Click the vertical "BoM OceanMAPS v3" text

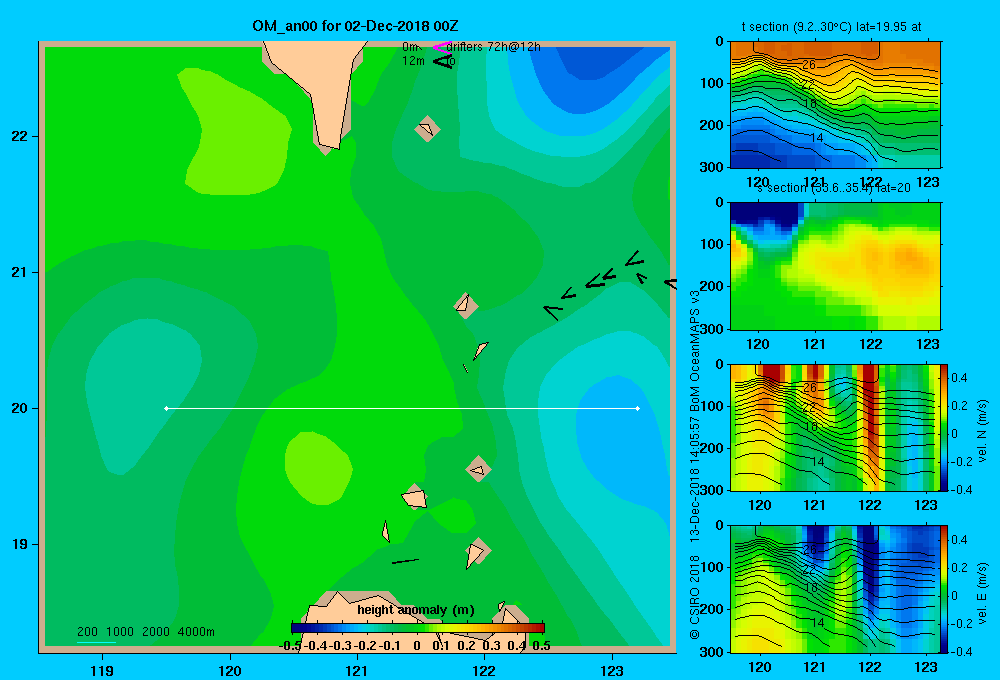click(x=695, y=351)
